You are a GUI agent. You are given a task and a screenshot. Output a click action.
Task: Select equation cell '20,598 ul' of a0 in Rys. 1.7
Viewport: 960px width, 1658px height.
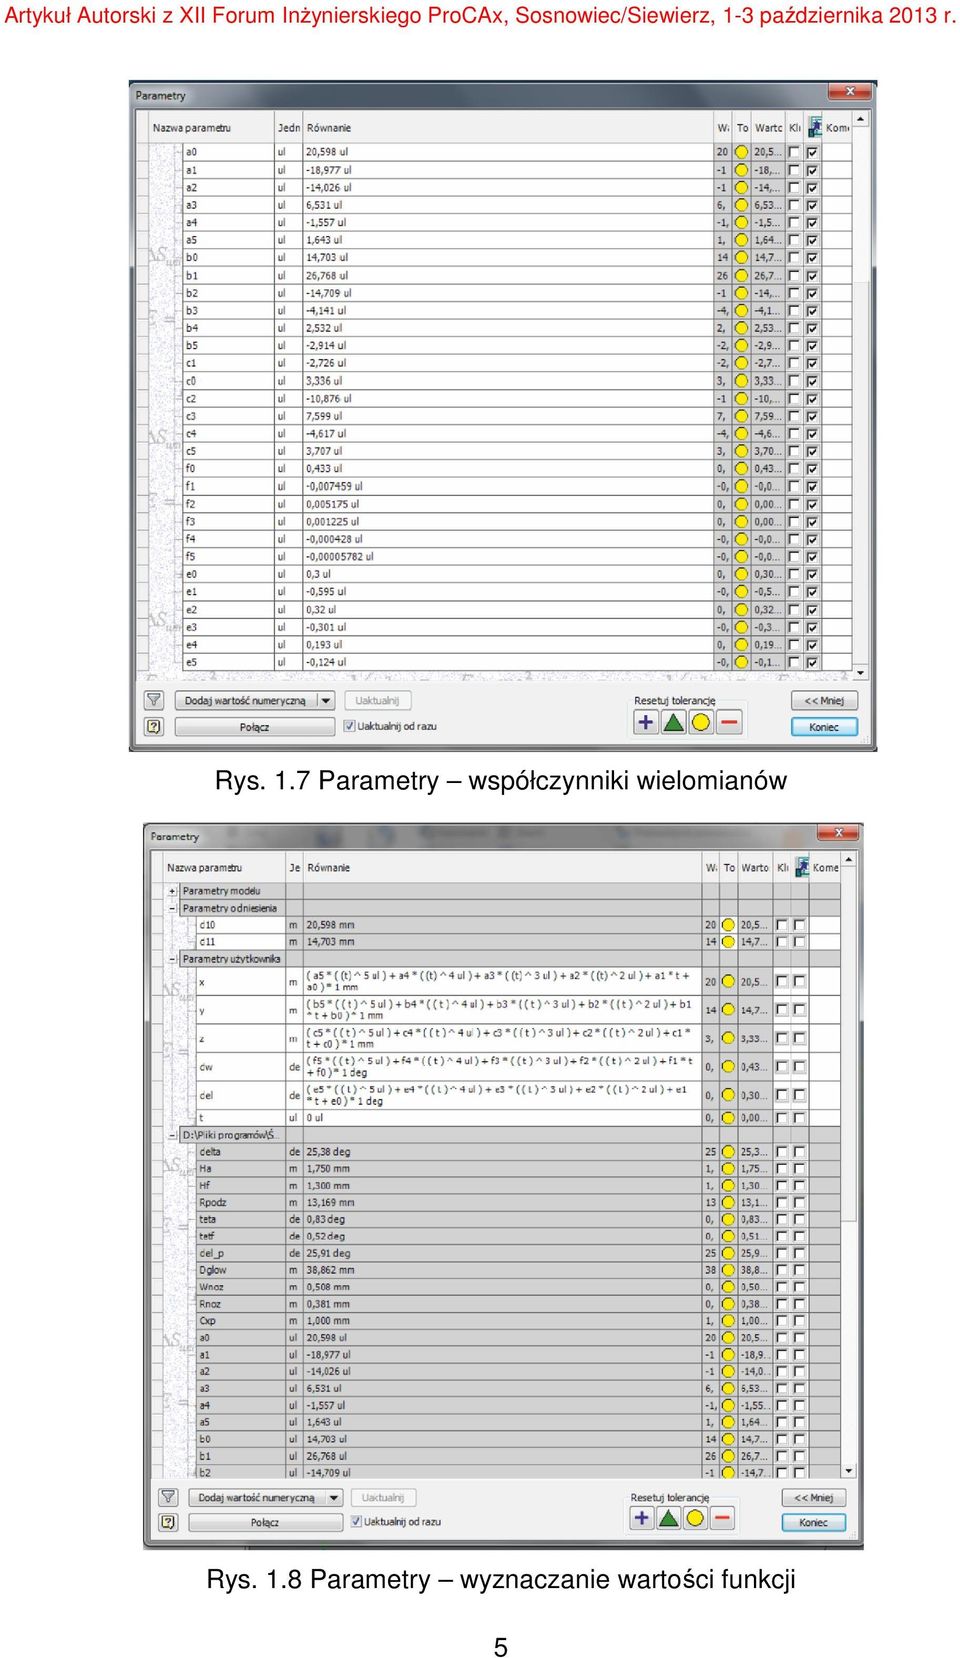508,152
